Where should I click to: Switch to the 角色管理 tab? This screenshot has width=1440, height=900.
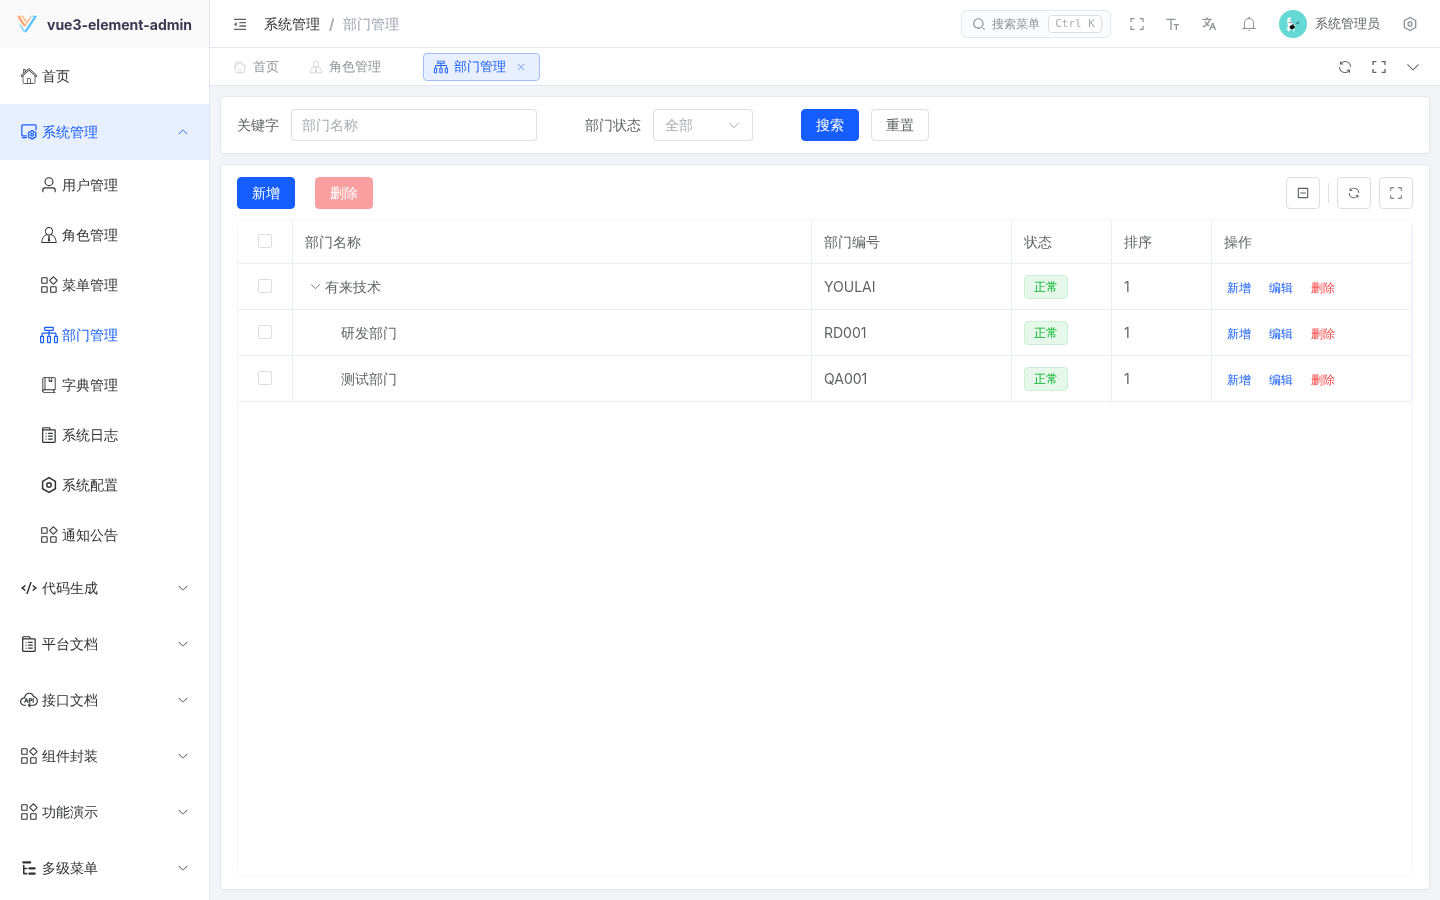coord(345,67)
